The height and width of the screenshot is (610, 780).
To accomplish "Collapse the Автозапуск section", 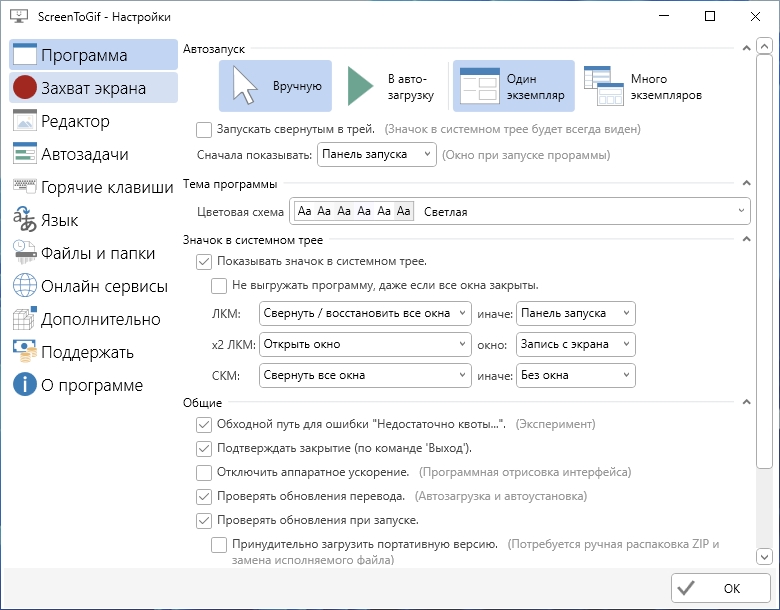I will 746,48.
